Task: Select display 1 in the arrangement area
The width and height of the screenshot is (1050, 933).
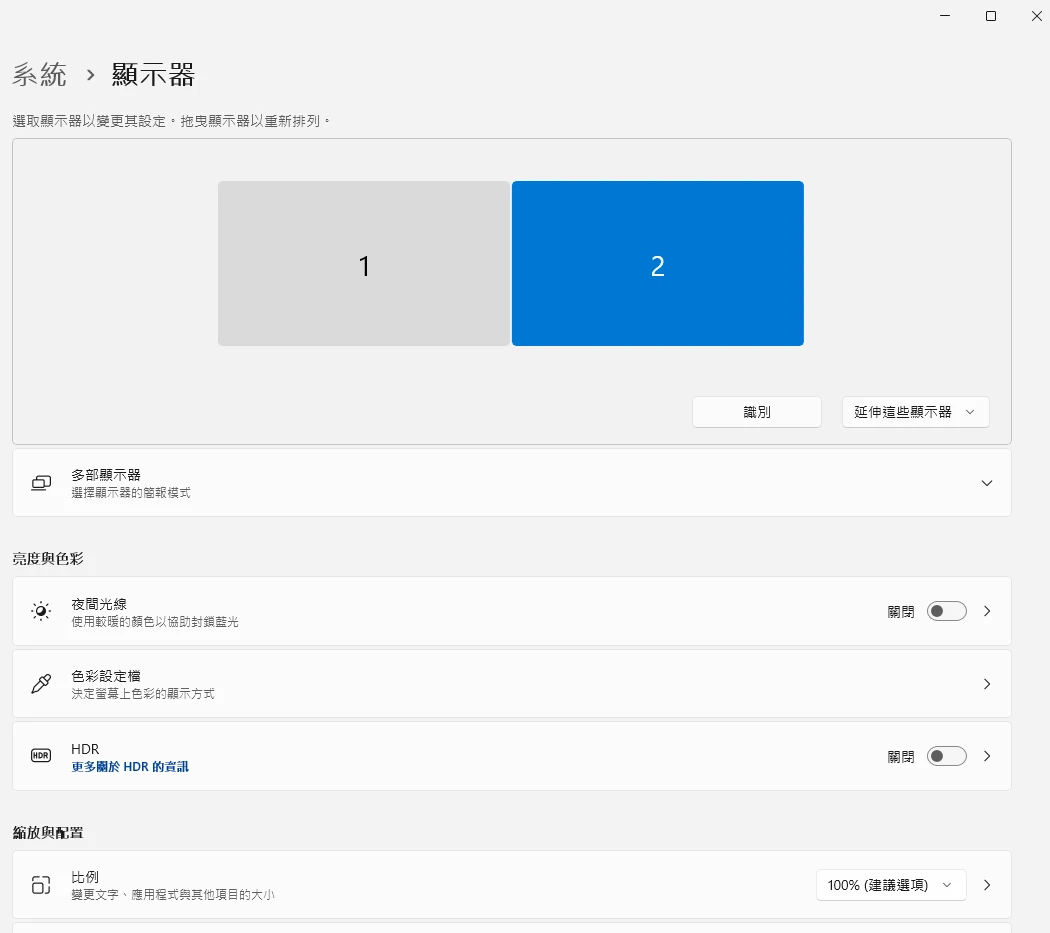Action: (x=364, y=264)
